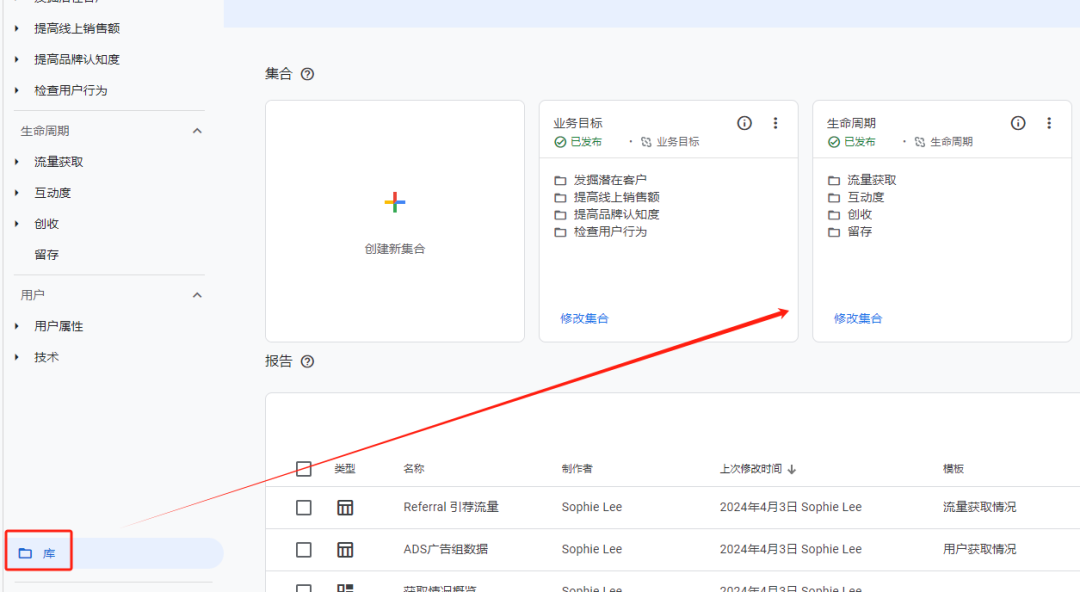
Task: Click folder icon for 留存 in card
Action: tap(833, 232)
